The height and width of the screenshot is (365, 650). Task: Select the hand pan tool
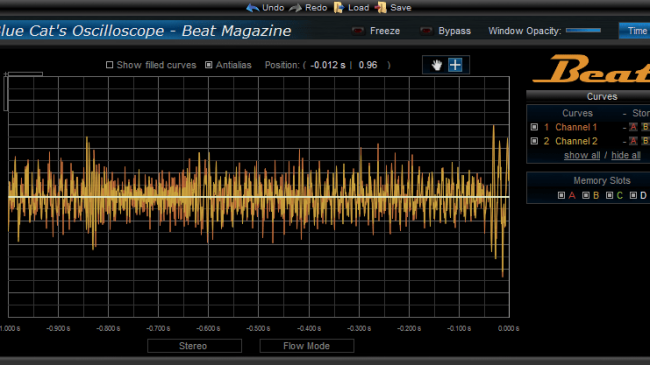click(x=436, y=65)
